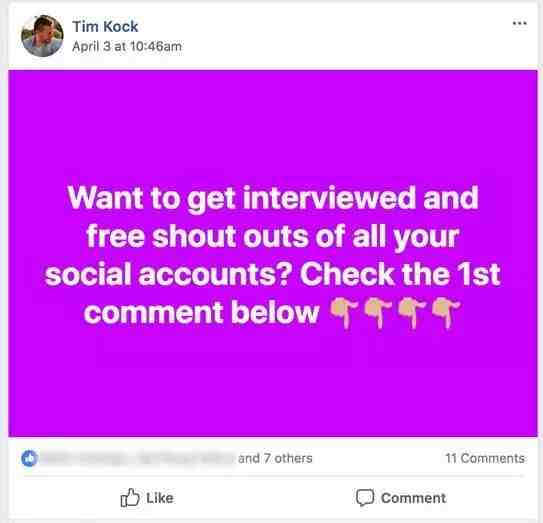
Task: Click the Like label text
Action: point(160,498)
